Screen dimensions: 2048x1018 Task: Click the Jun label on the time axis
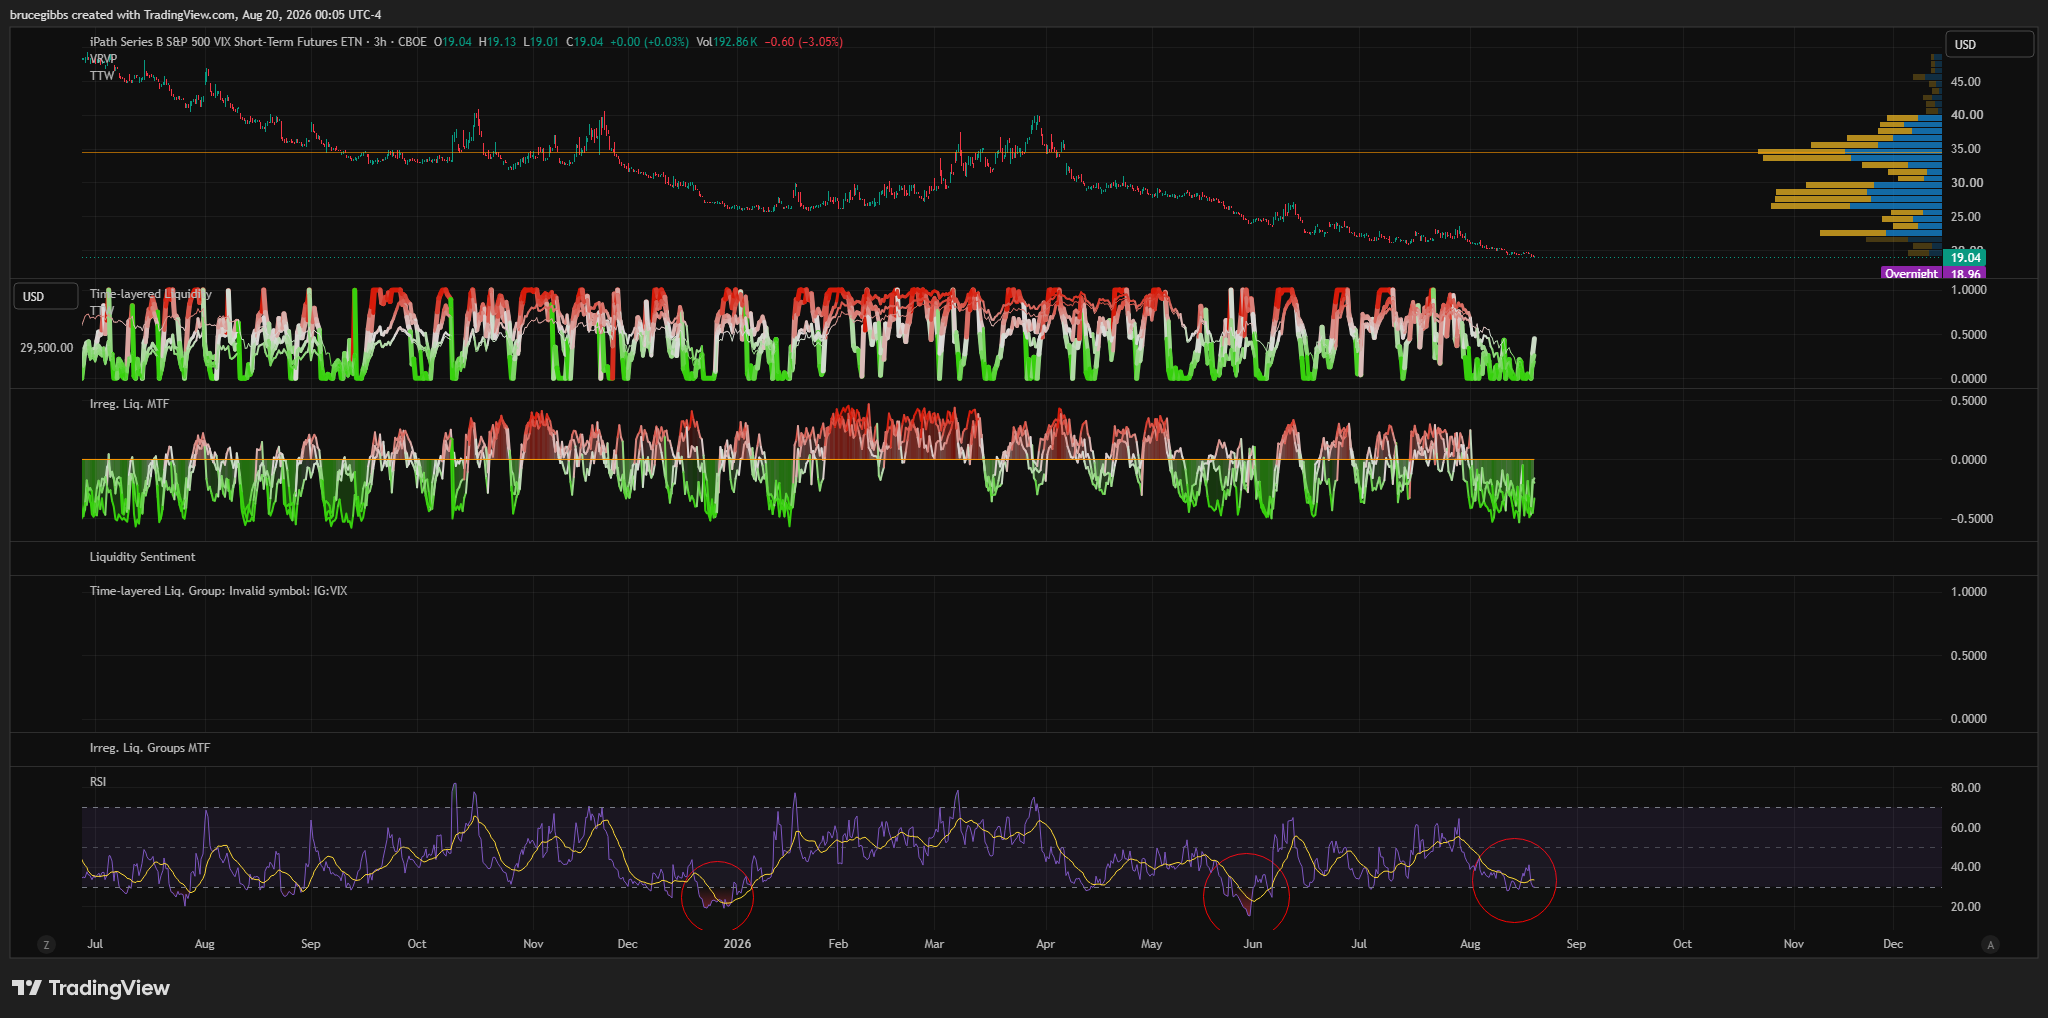(1253, 944)
